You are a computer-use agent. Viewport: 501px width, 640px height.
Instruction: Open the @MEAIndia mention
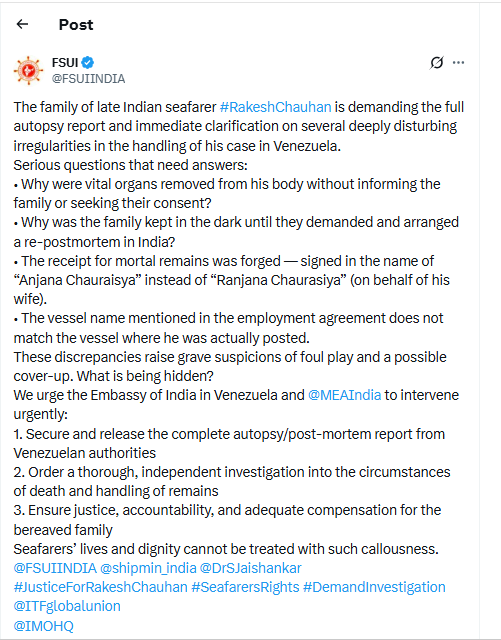pyautogui.click(x=345, y=395)
